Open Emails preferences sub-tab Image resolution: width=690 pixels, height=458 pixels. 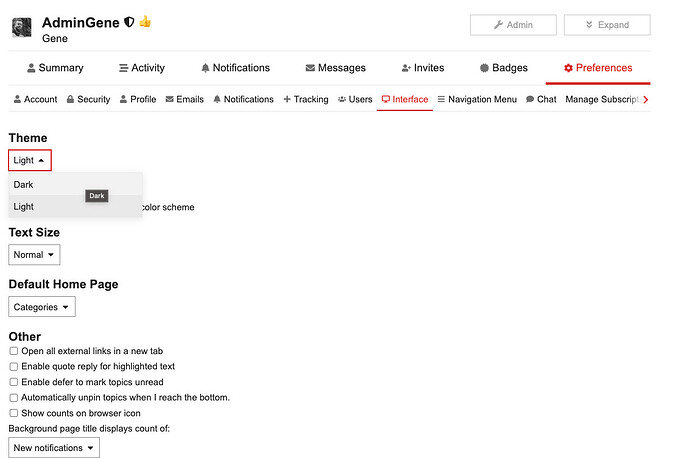click(x=184, y=99)
